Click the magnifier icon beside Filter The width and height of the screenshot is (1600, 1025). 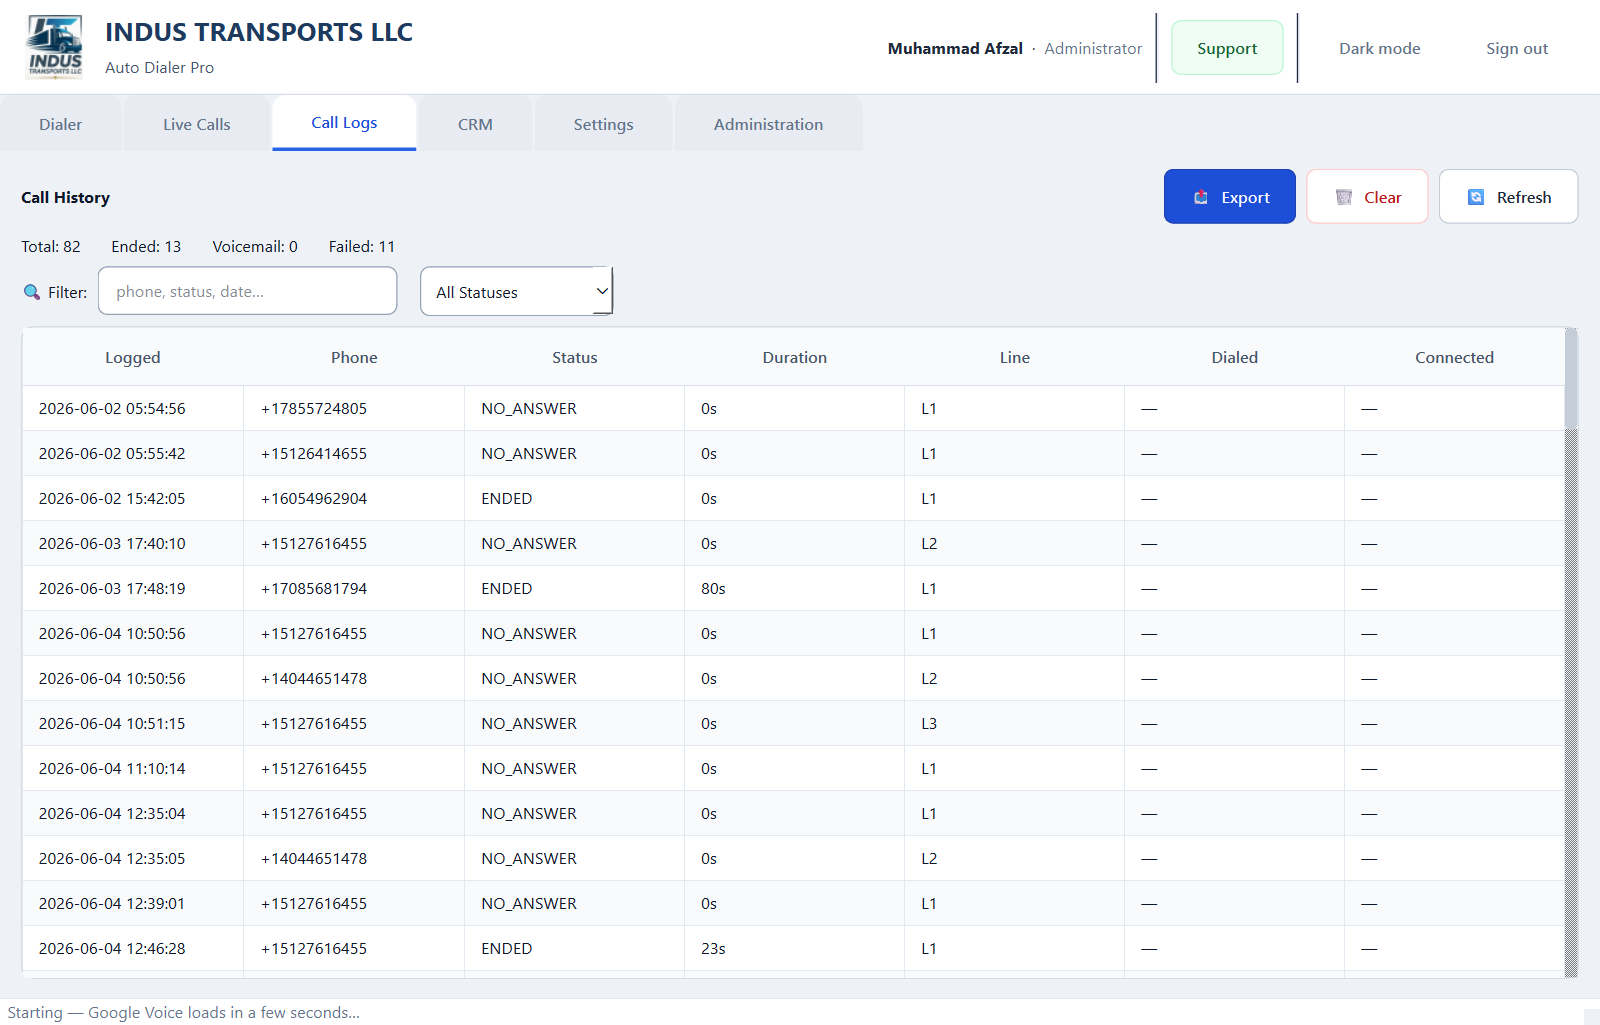pos(32,292)
